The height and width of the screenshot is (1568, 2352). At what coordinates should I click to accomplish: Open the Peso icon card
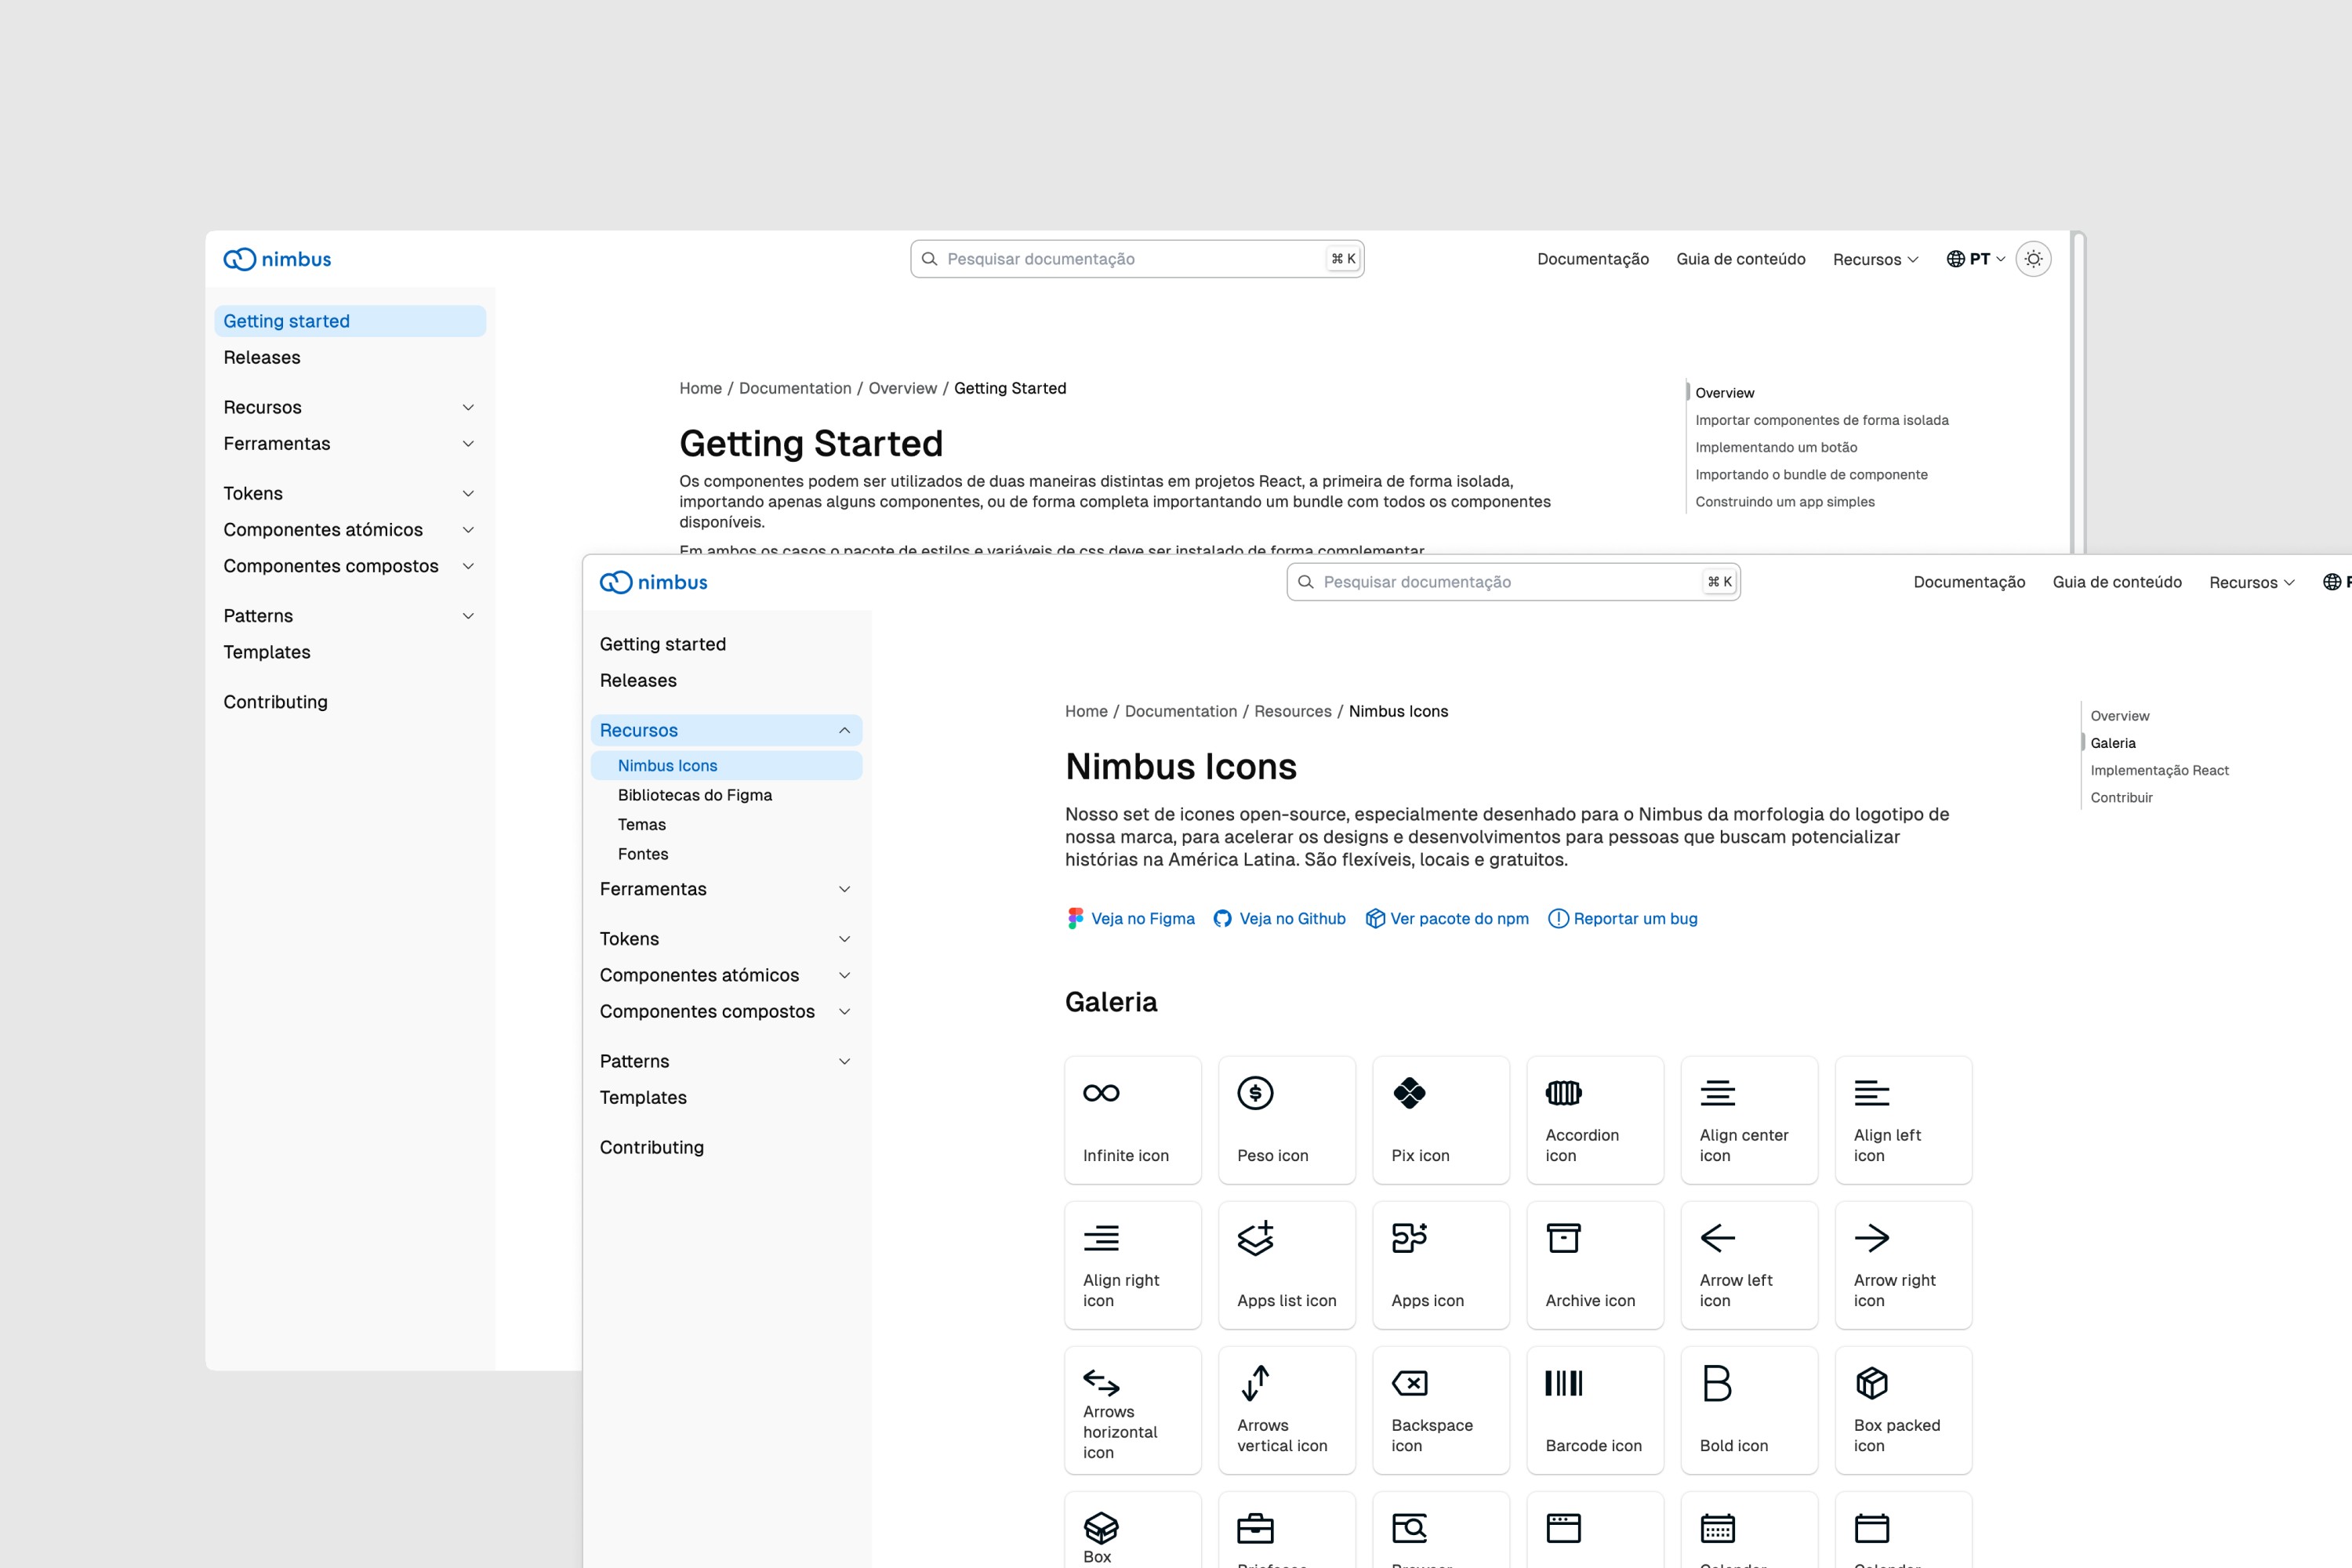click(1287, 1120)
